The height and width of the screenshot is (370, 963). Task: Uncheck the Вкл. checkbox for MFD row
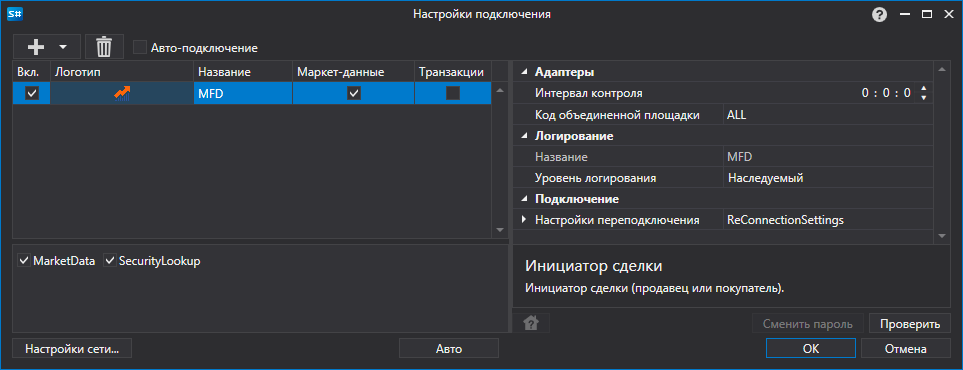click(x=31, y=93)
